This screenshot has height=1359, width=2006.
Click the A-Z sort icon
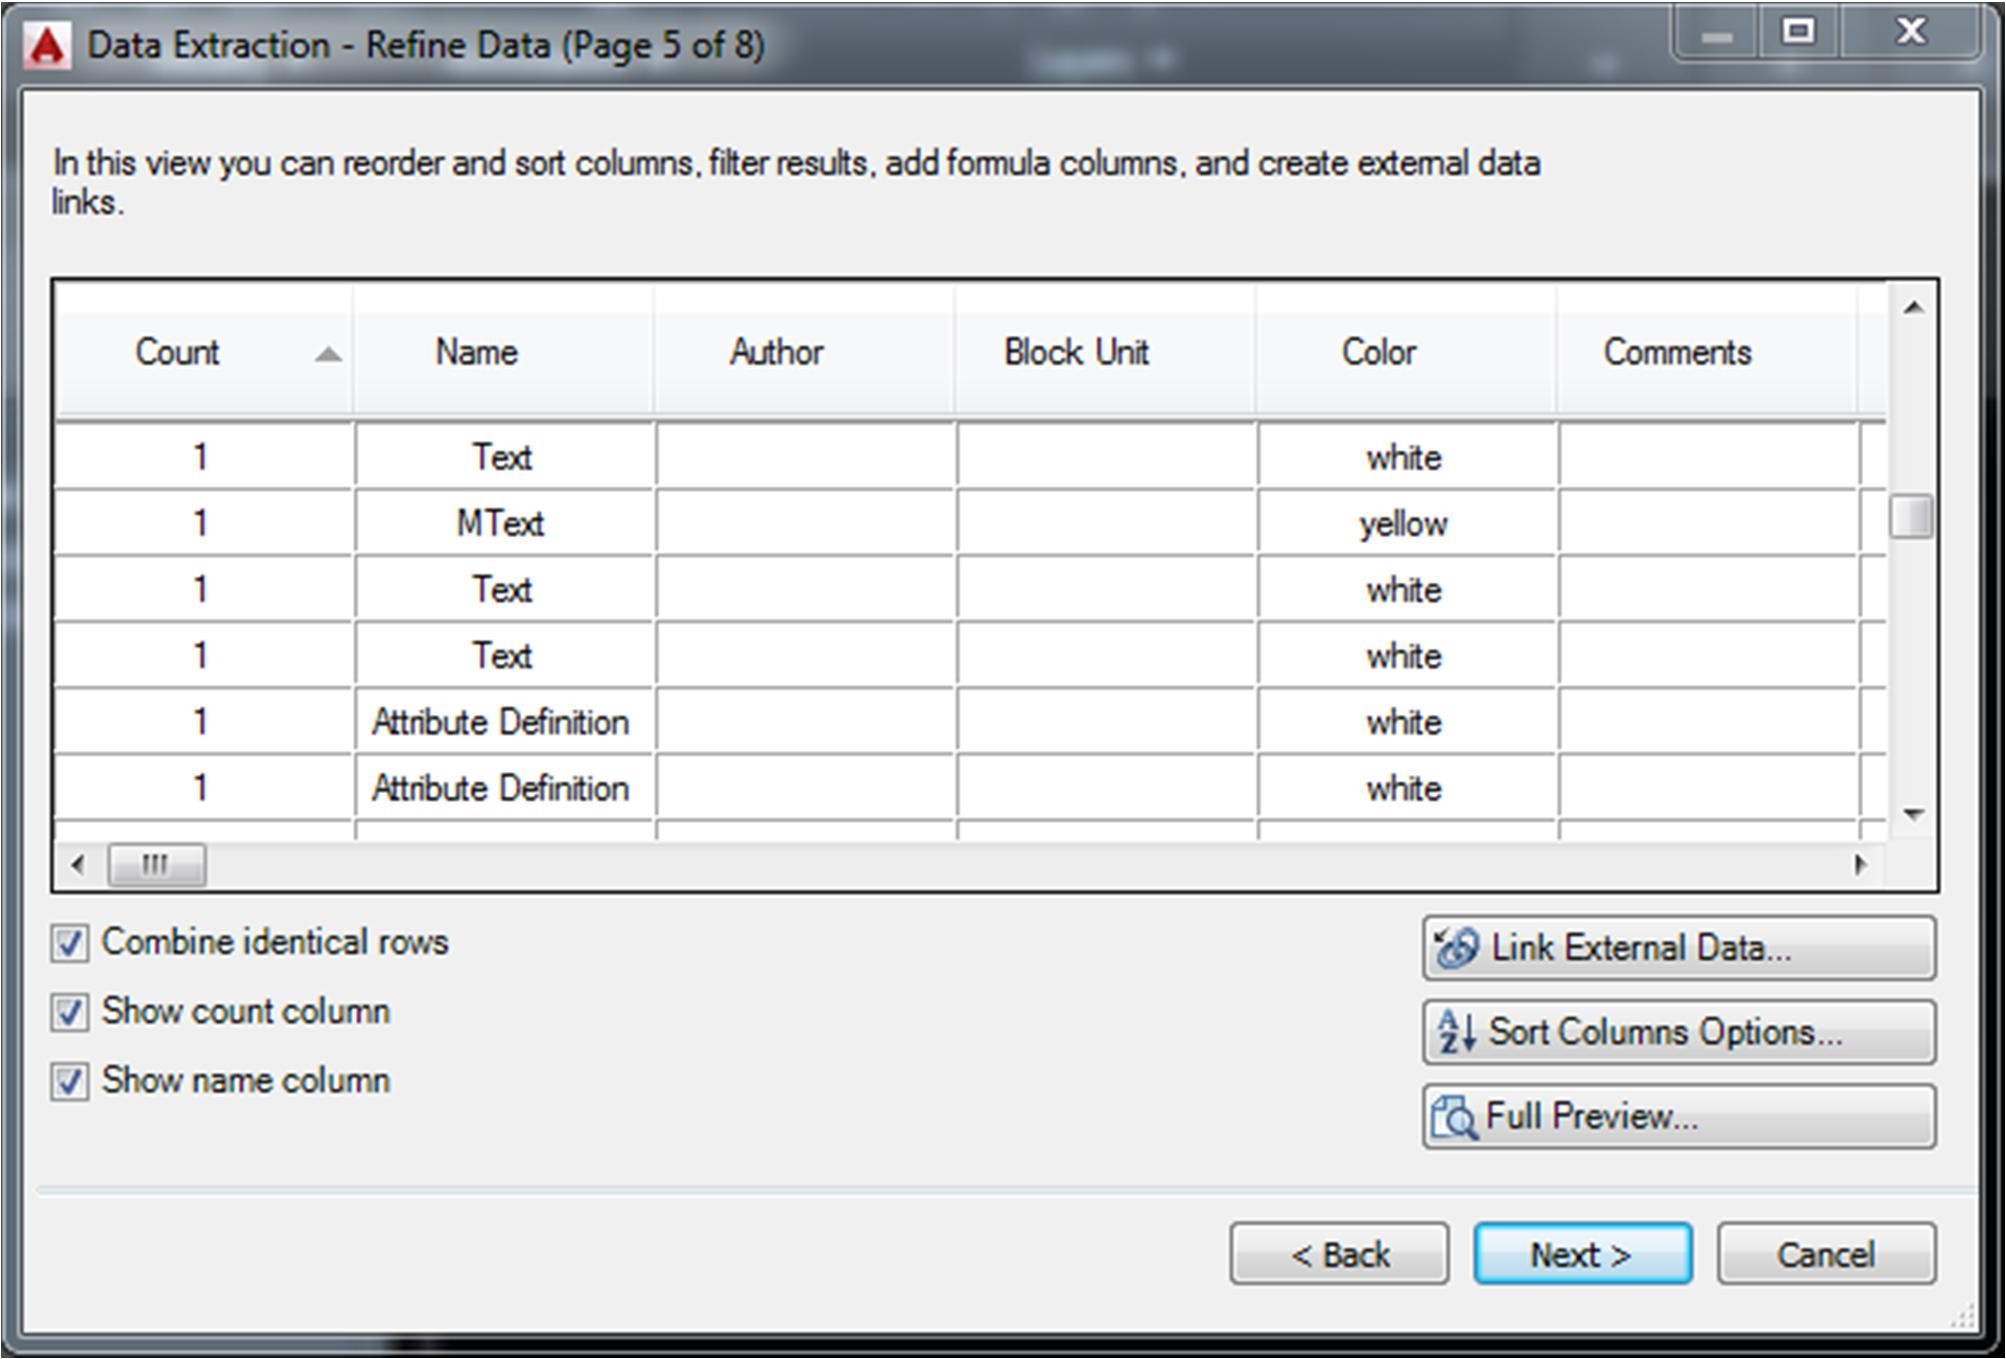(1456, 1032)
